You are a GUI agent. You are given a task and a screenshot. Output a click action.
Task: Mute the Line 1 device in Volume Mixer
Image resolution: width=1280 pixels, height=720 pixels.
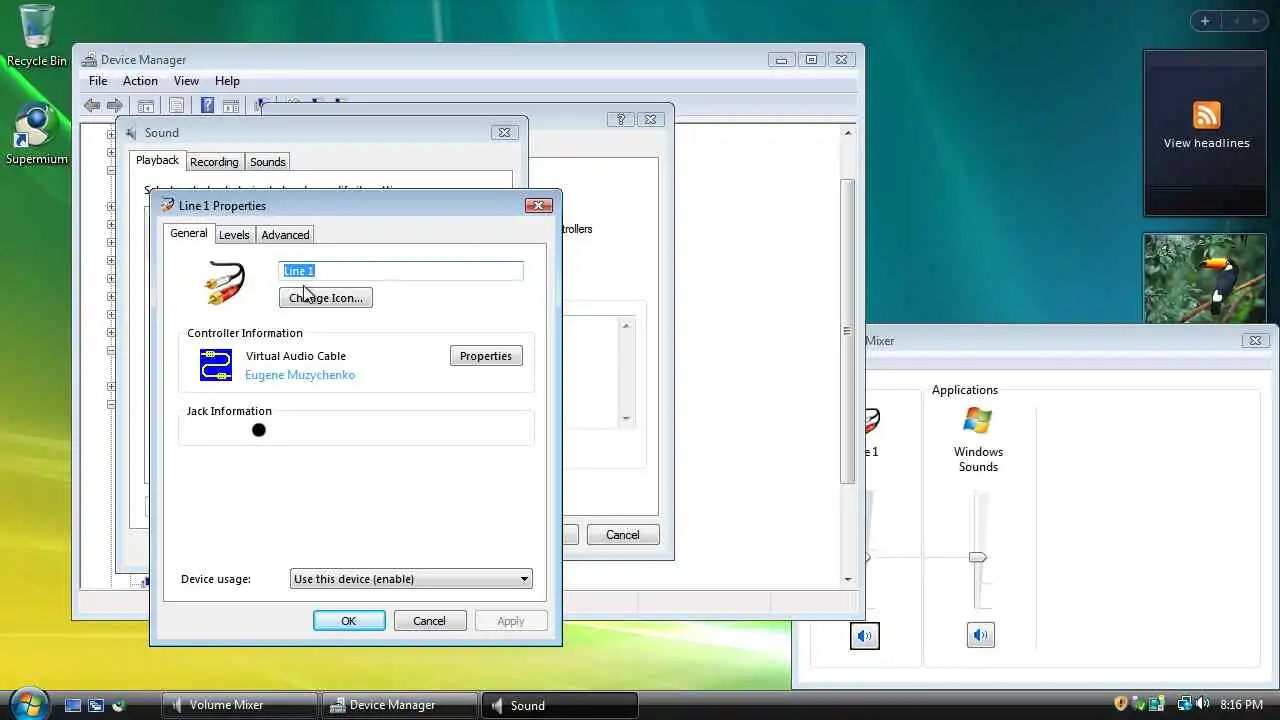(x=865, y=635)
